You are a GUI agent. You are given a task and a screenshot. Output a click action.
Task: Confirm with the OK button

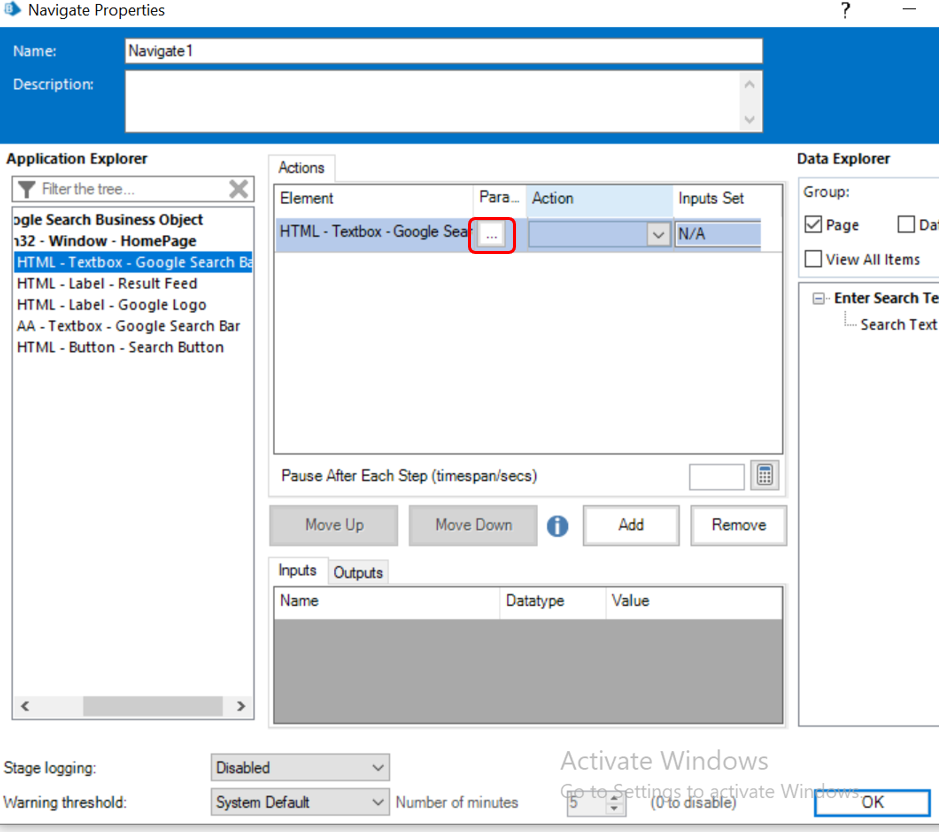872,803
